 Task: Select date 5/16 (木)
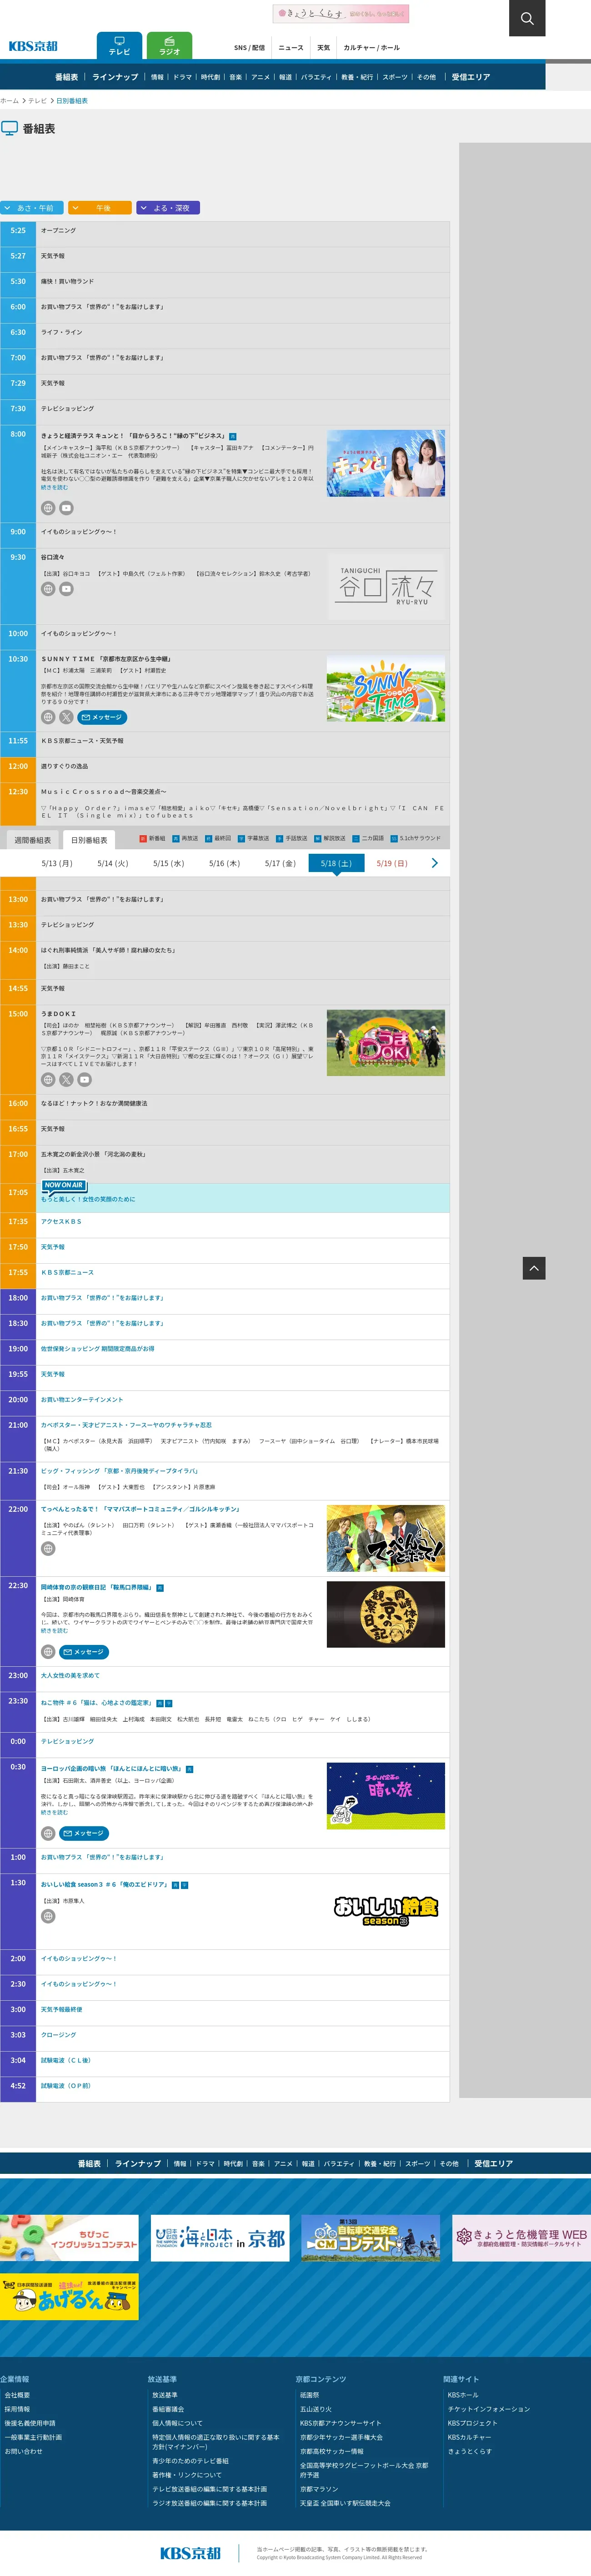pos(224,863)
